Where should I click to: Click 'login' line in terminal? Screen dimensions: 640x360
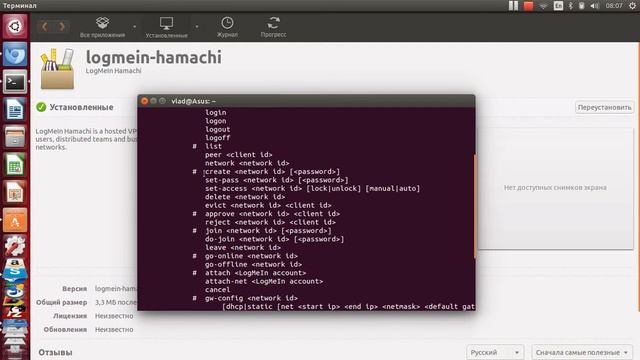pyautogui.click(x=216, y=112)
